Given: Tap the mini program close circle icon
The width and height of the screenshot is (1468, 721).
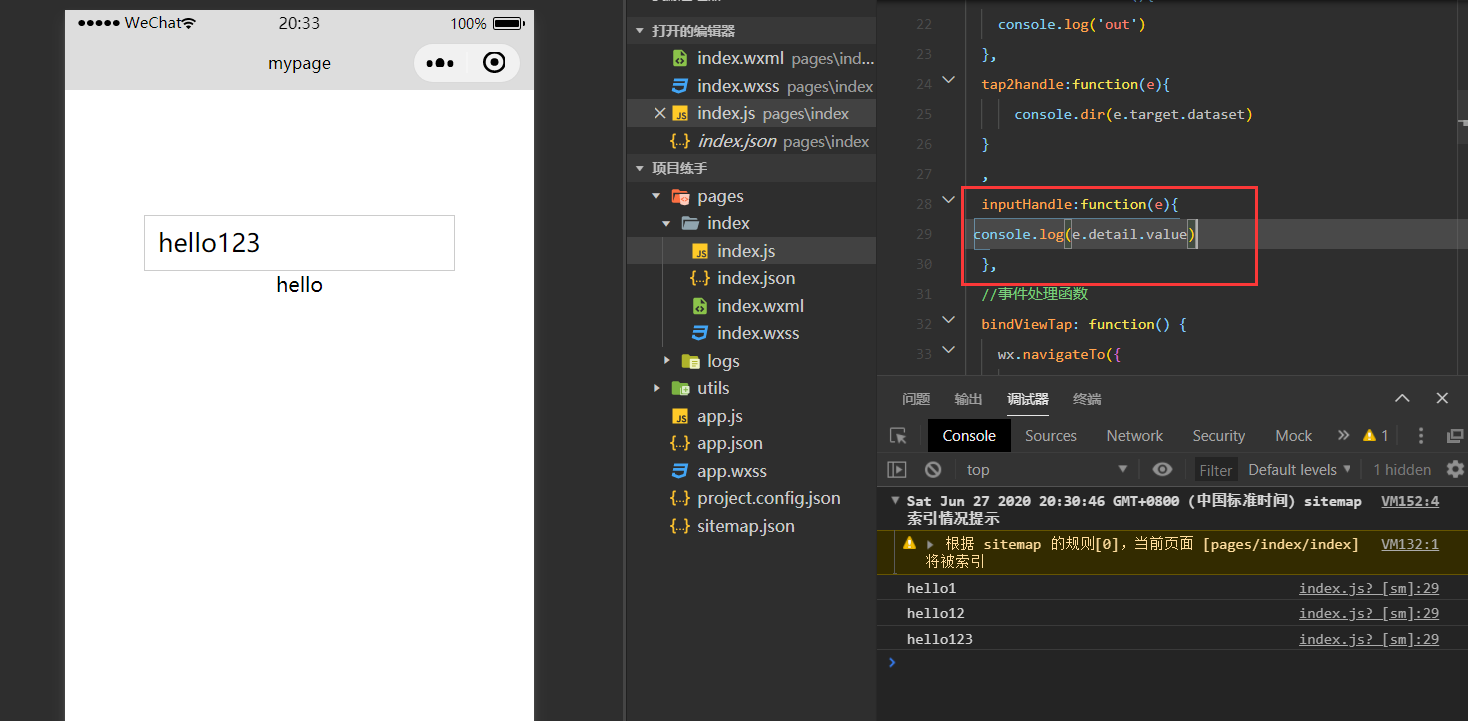Looking at the screenshot, I should coord(494,63).
